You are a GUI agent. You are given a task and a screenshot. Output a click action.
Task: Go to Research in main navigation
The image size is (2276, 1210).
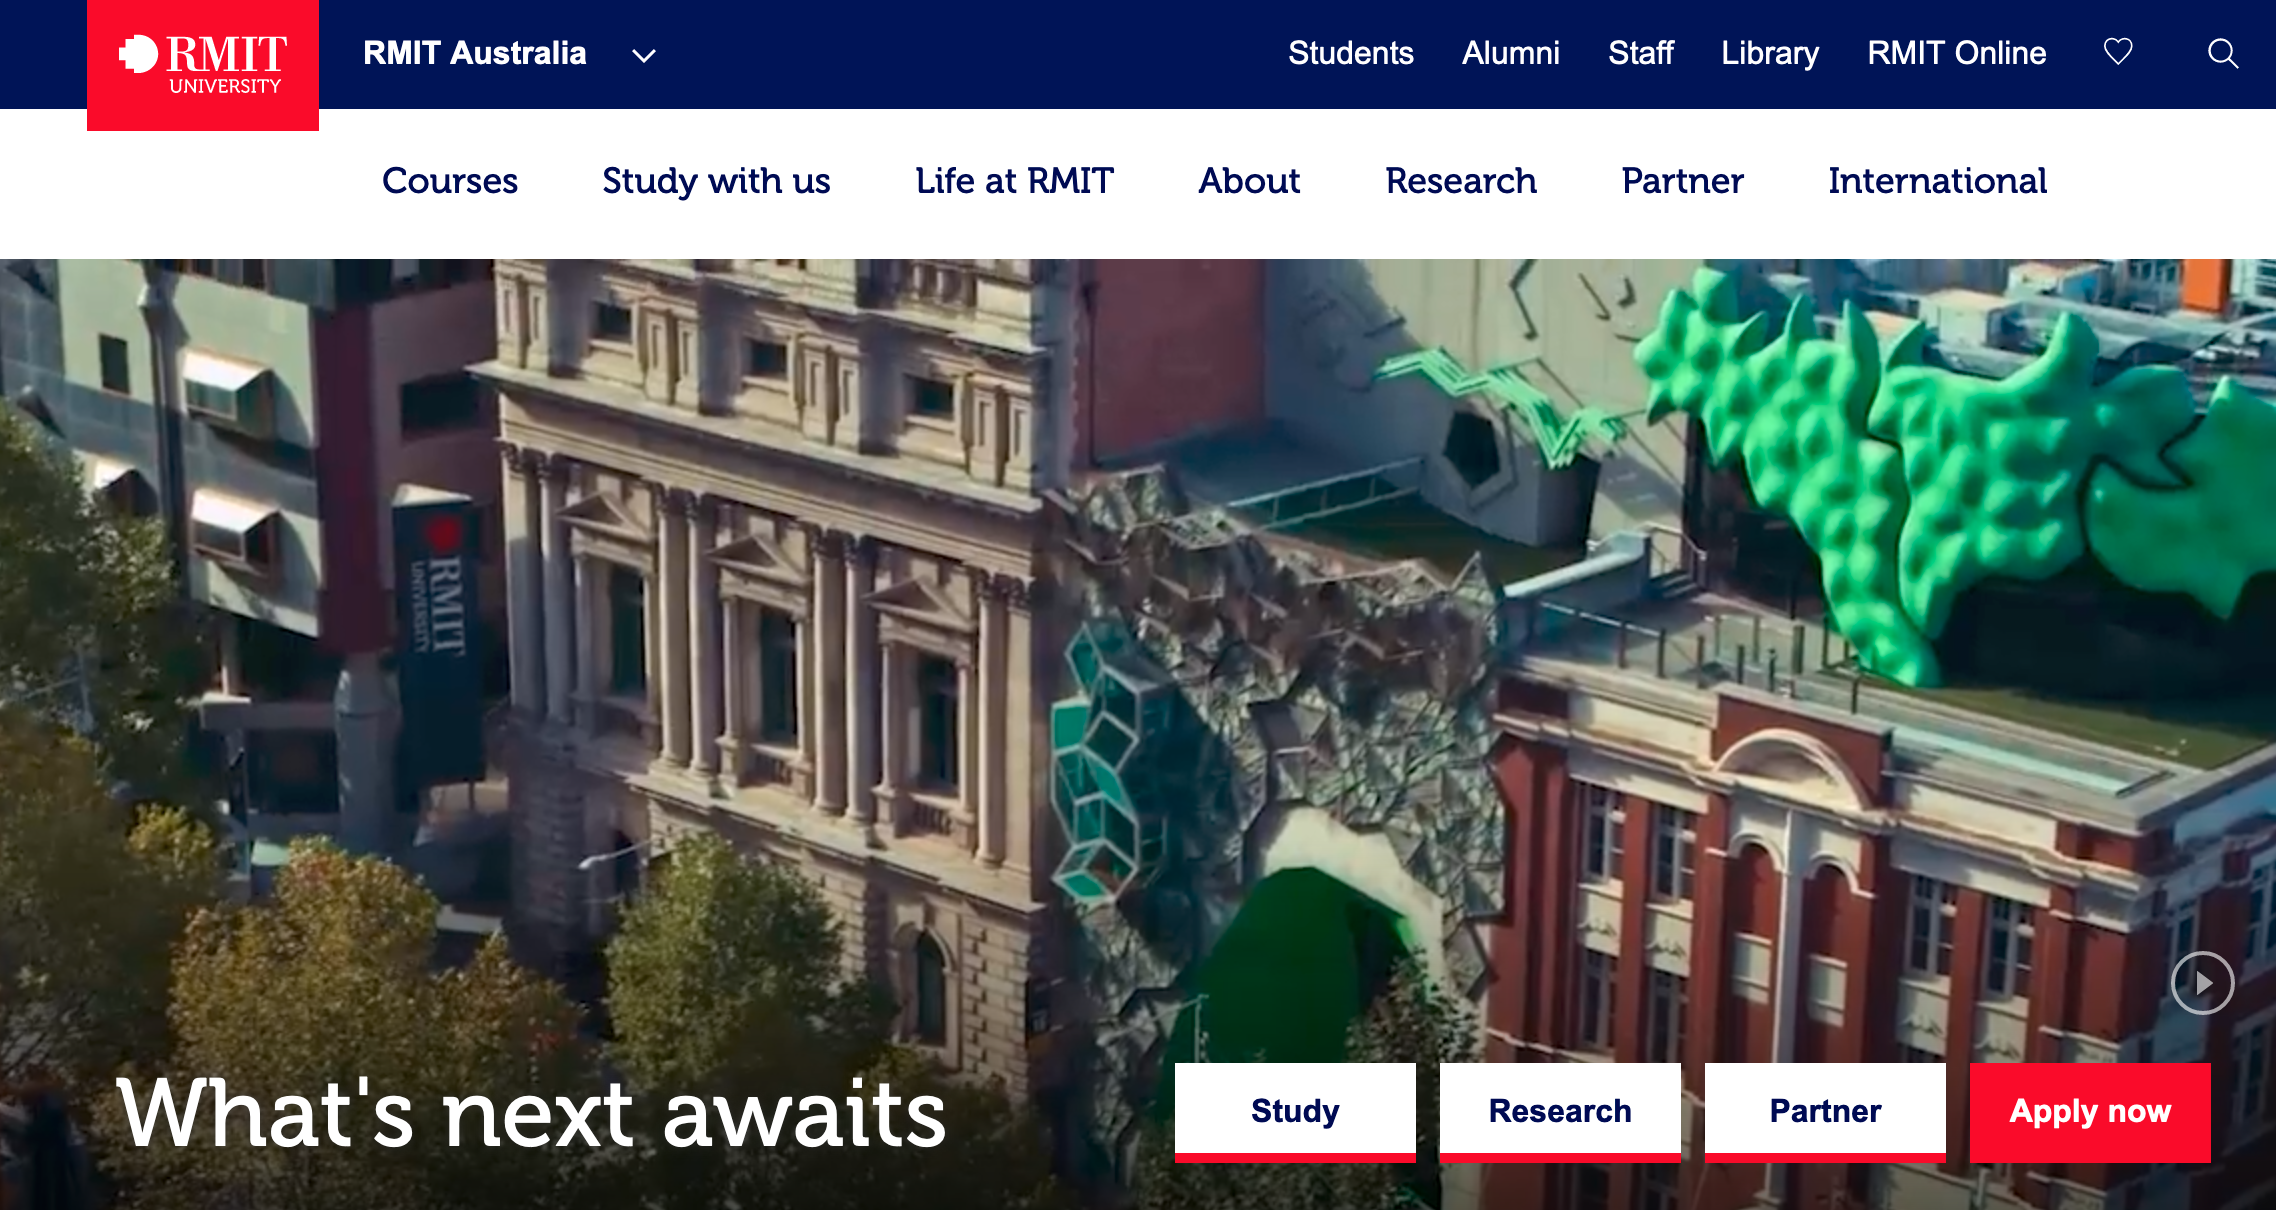(1460, 181)
